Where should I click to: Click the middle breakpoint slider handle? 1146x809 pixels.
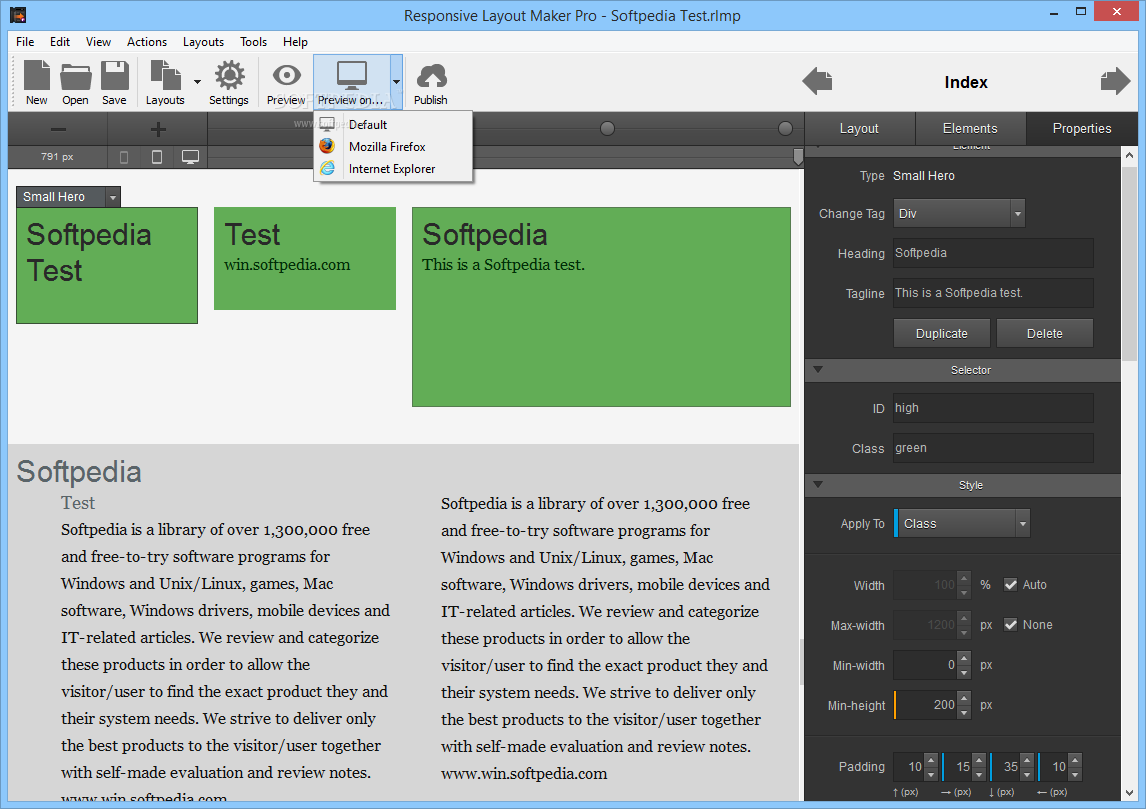tap(607, 129)
